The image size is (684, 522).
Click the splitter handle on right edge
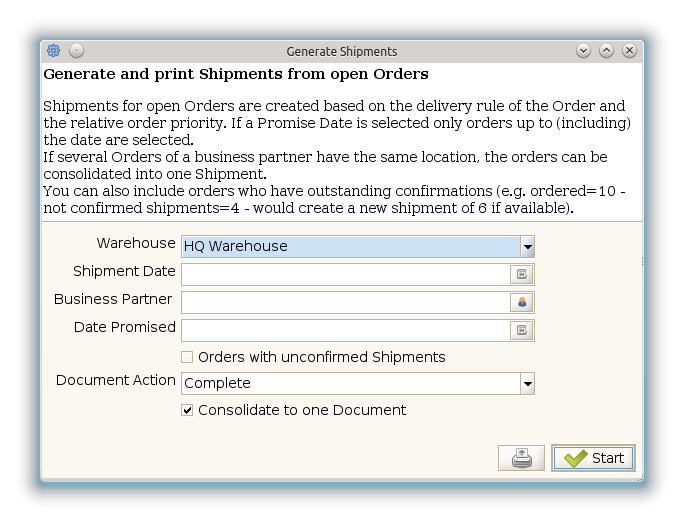point(641,262)
